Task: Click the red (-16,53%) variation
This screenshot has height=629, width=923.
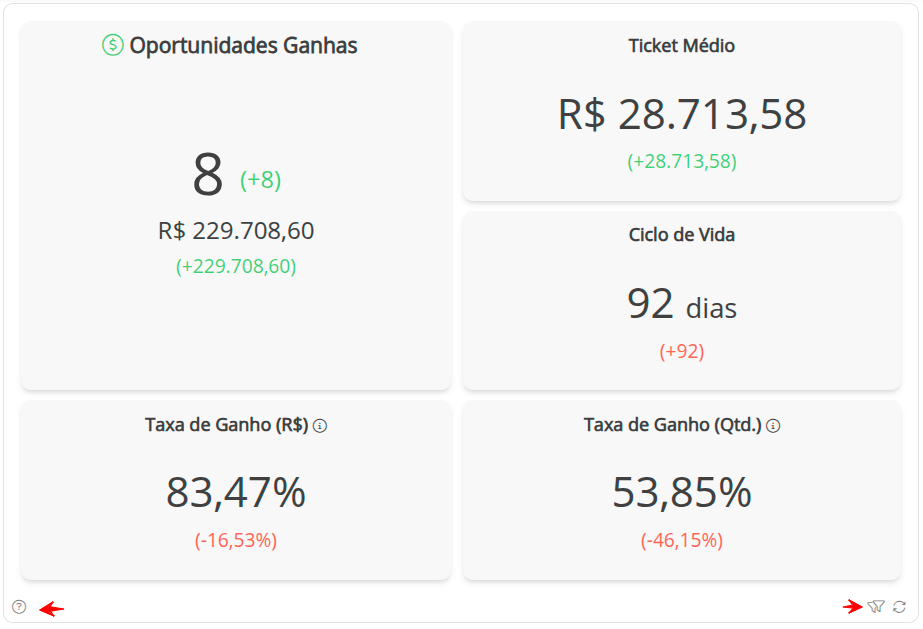Action: (236, 541)
